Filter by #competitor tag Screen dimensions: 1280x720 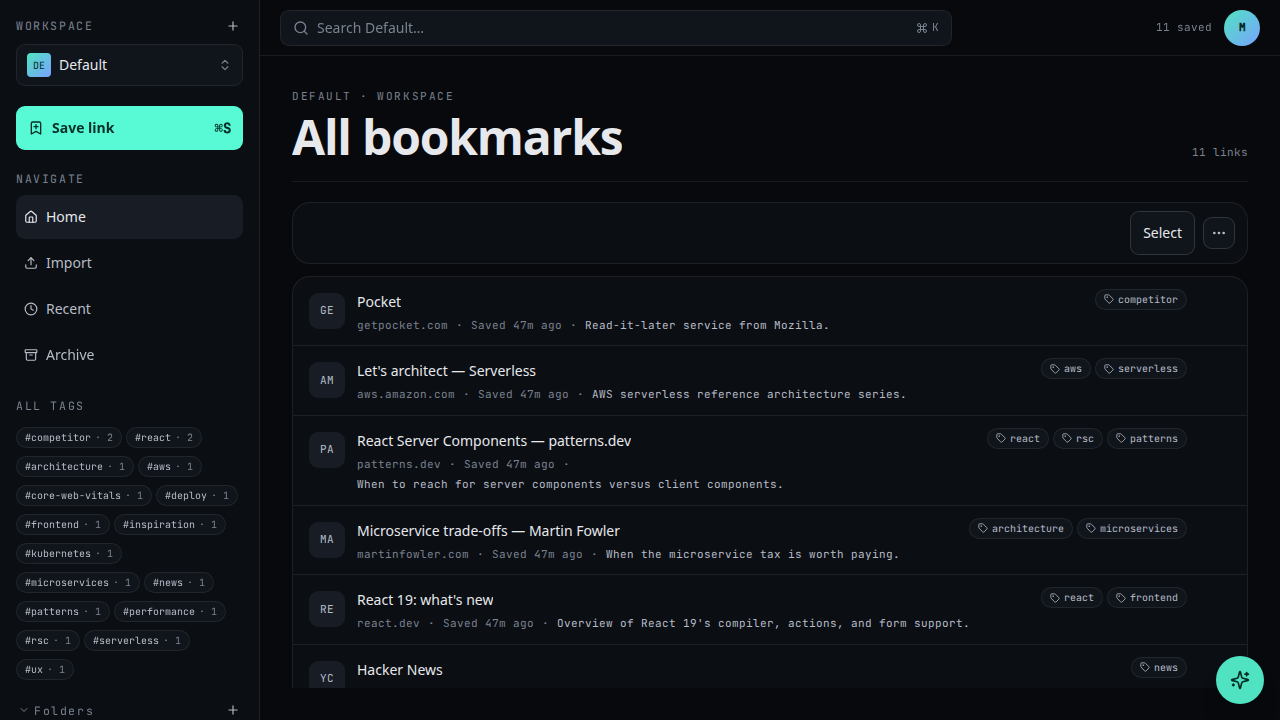[69, 438]
